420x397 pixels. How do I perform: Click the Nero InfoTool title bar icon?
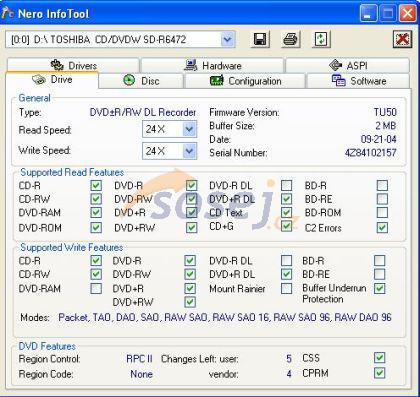click(7, 13)
